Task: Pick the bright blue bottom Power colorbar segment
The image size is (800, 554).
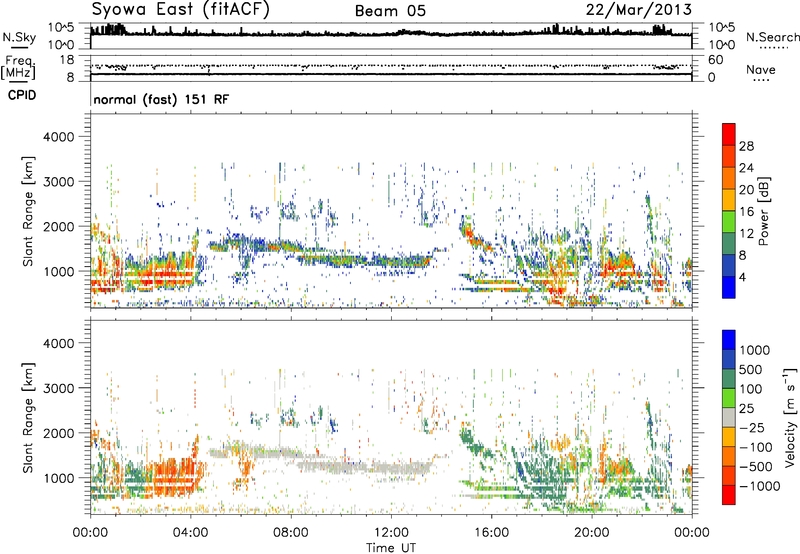Action: [729, 287]
